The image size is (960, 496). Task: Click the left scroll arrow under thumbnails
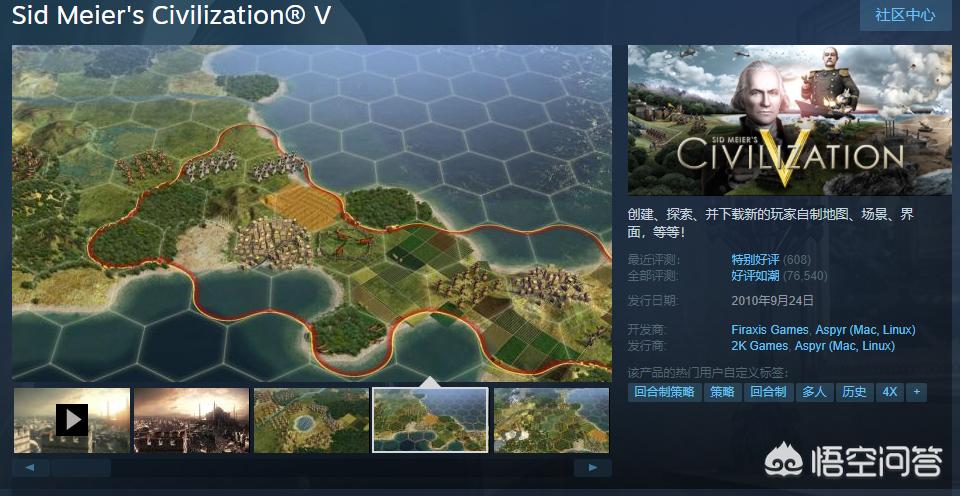31,468
